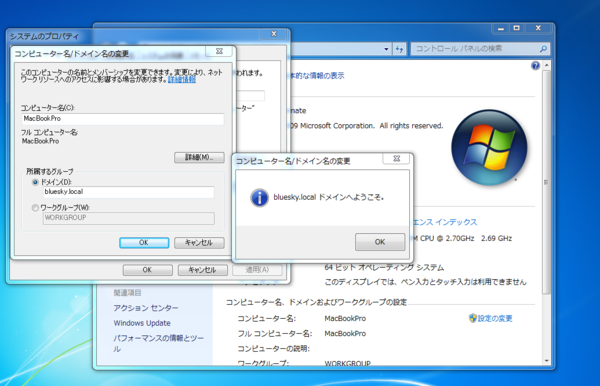This screenshot has height=386, width=600.
Task: Click the vertical scrollbar thumb in control panel
Action: [x=546, y=182]
